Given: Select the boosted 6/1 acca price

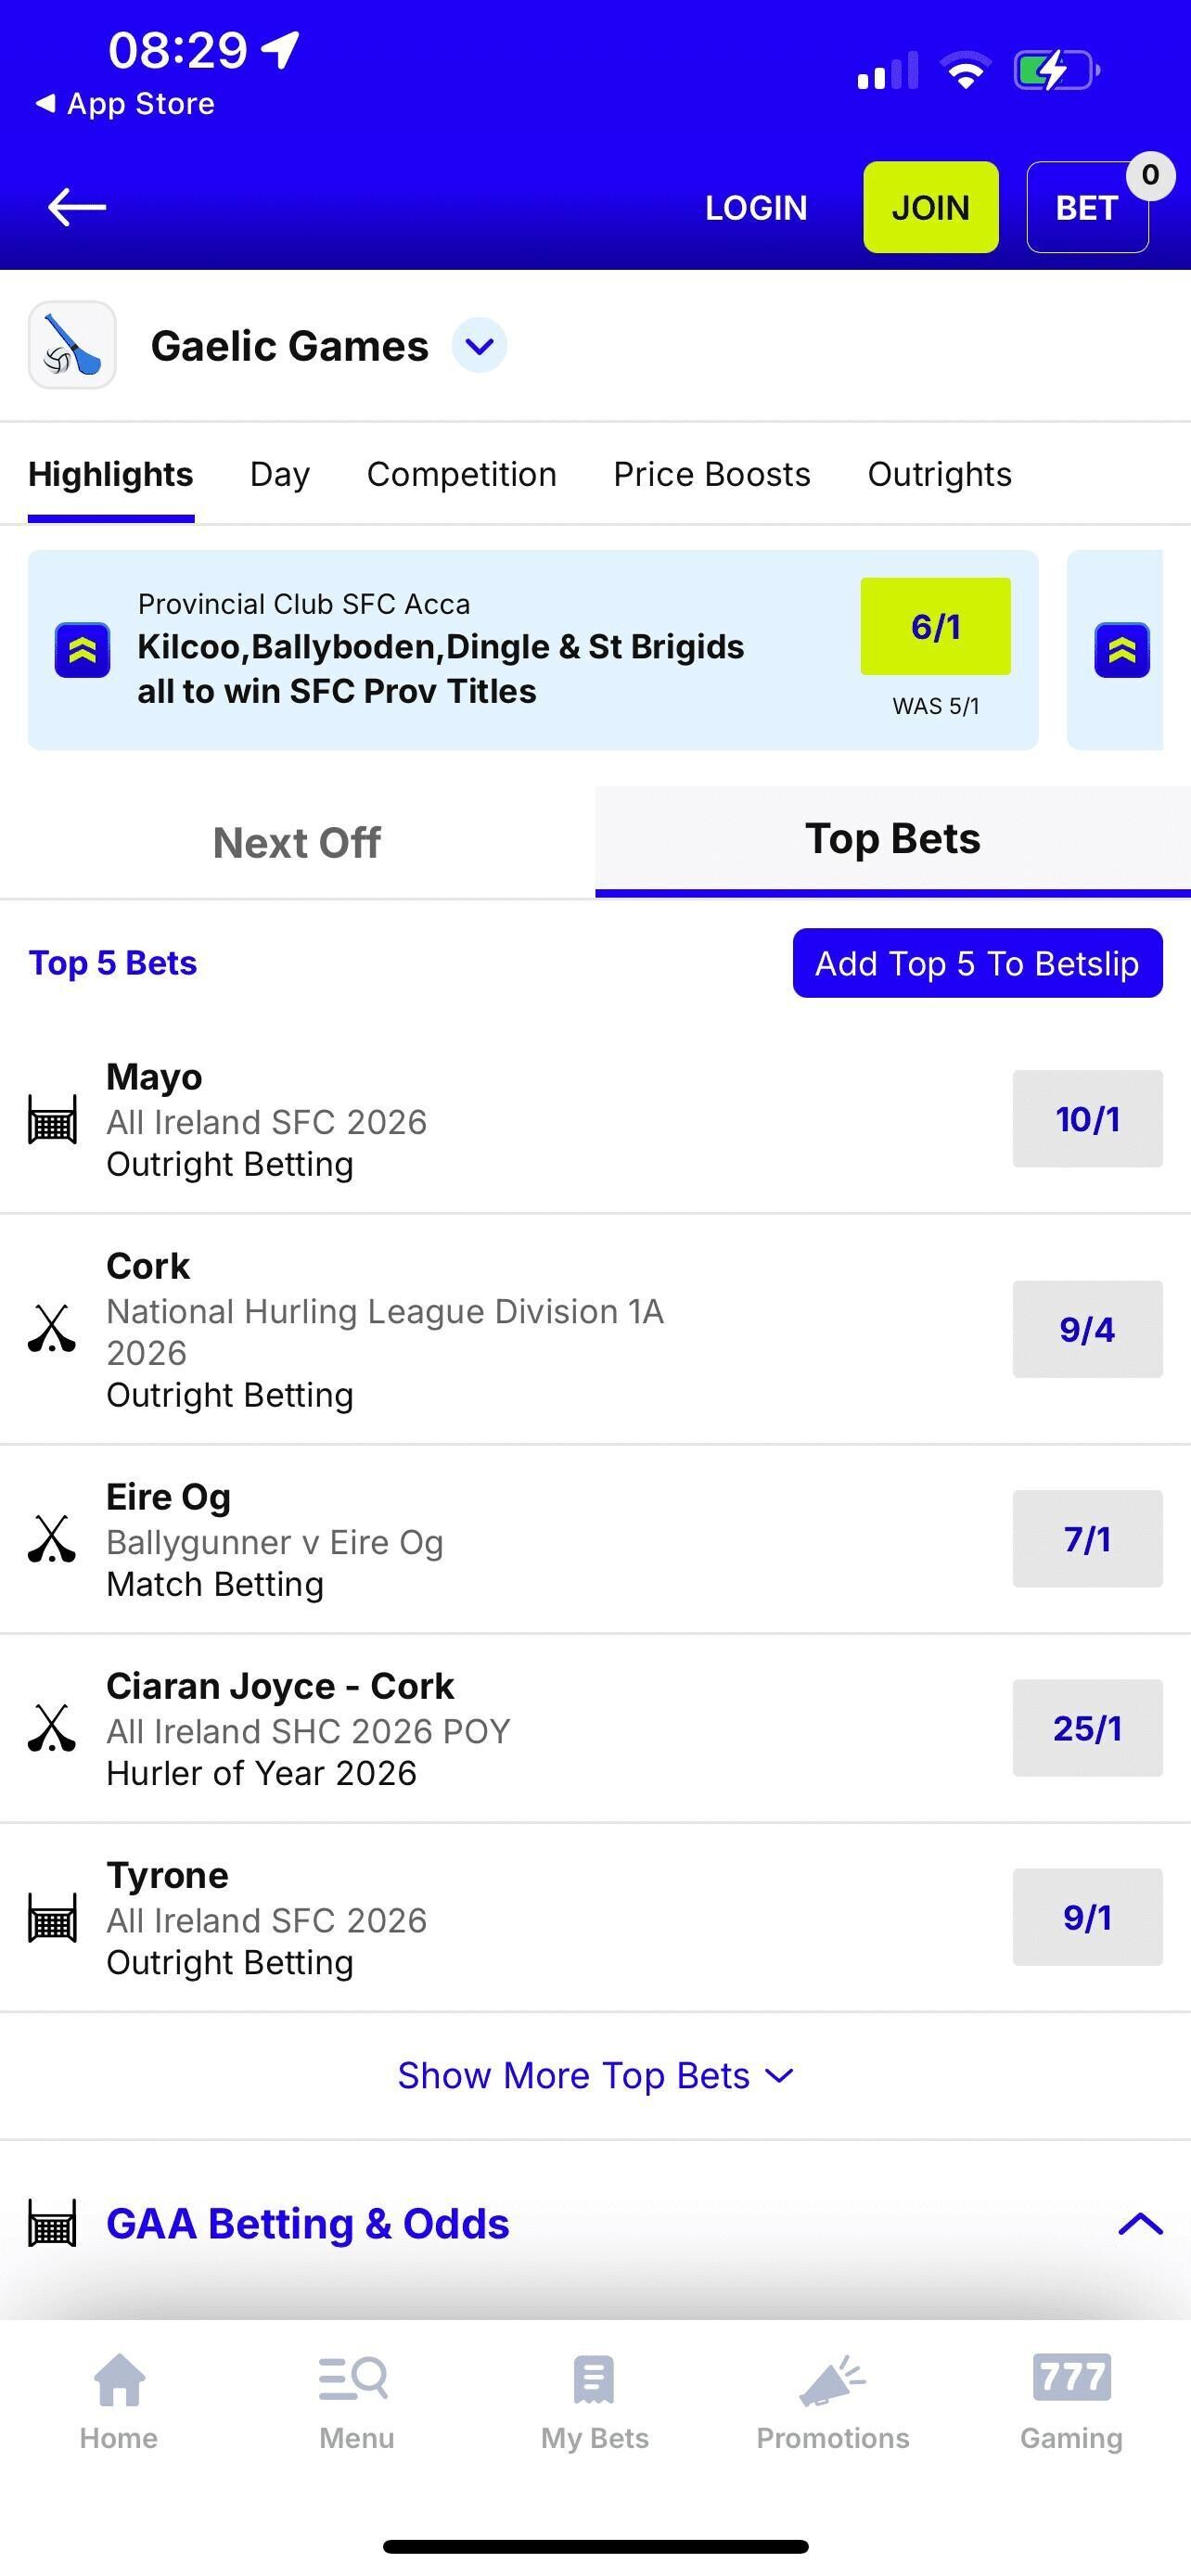Looking at the screenshot, I should coord(935,627).
